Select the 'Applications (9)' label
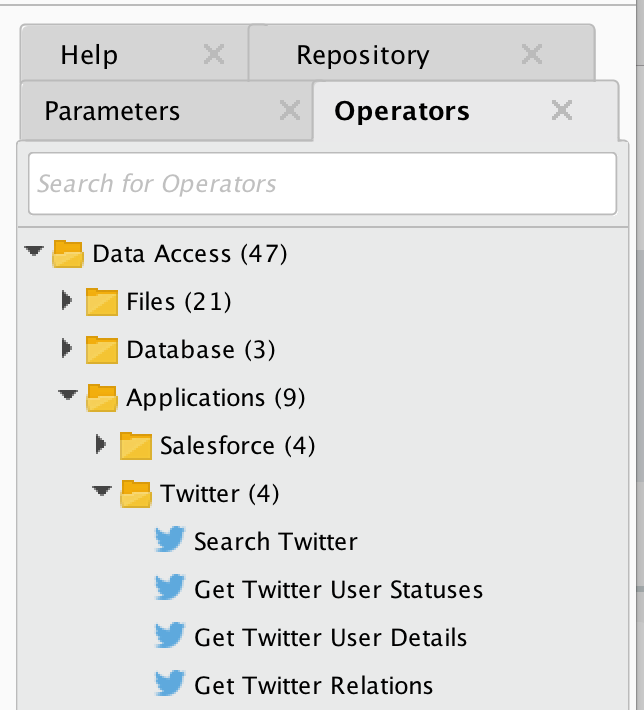Viewport: 644px width, 710px height. 216,398
